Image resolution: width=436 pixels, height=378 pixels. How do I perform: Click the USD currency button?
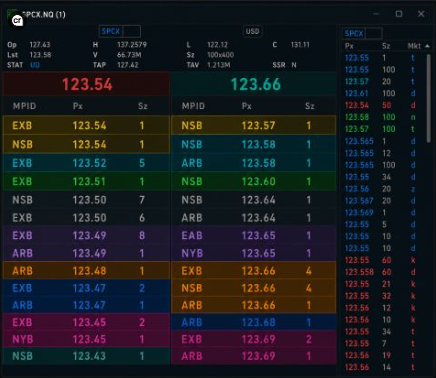pyautogui.click(x=252, y=31)
